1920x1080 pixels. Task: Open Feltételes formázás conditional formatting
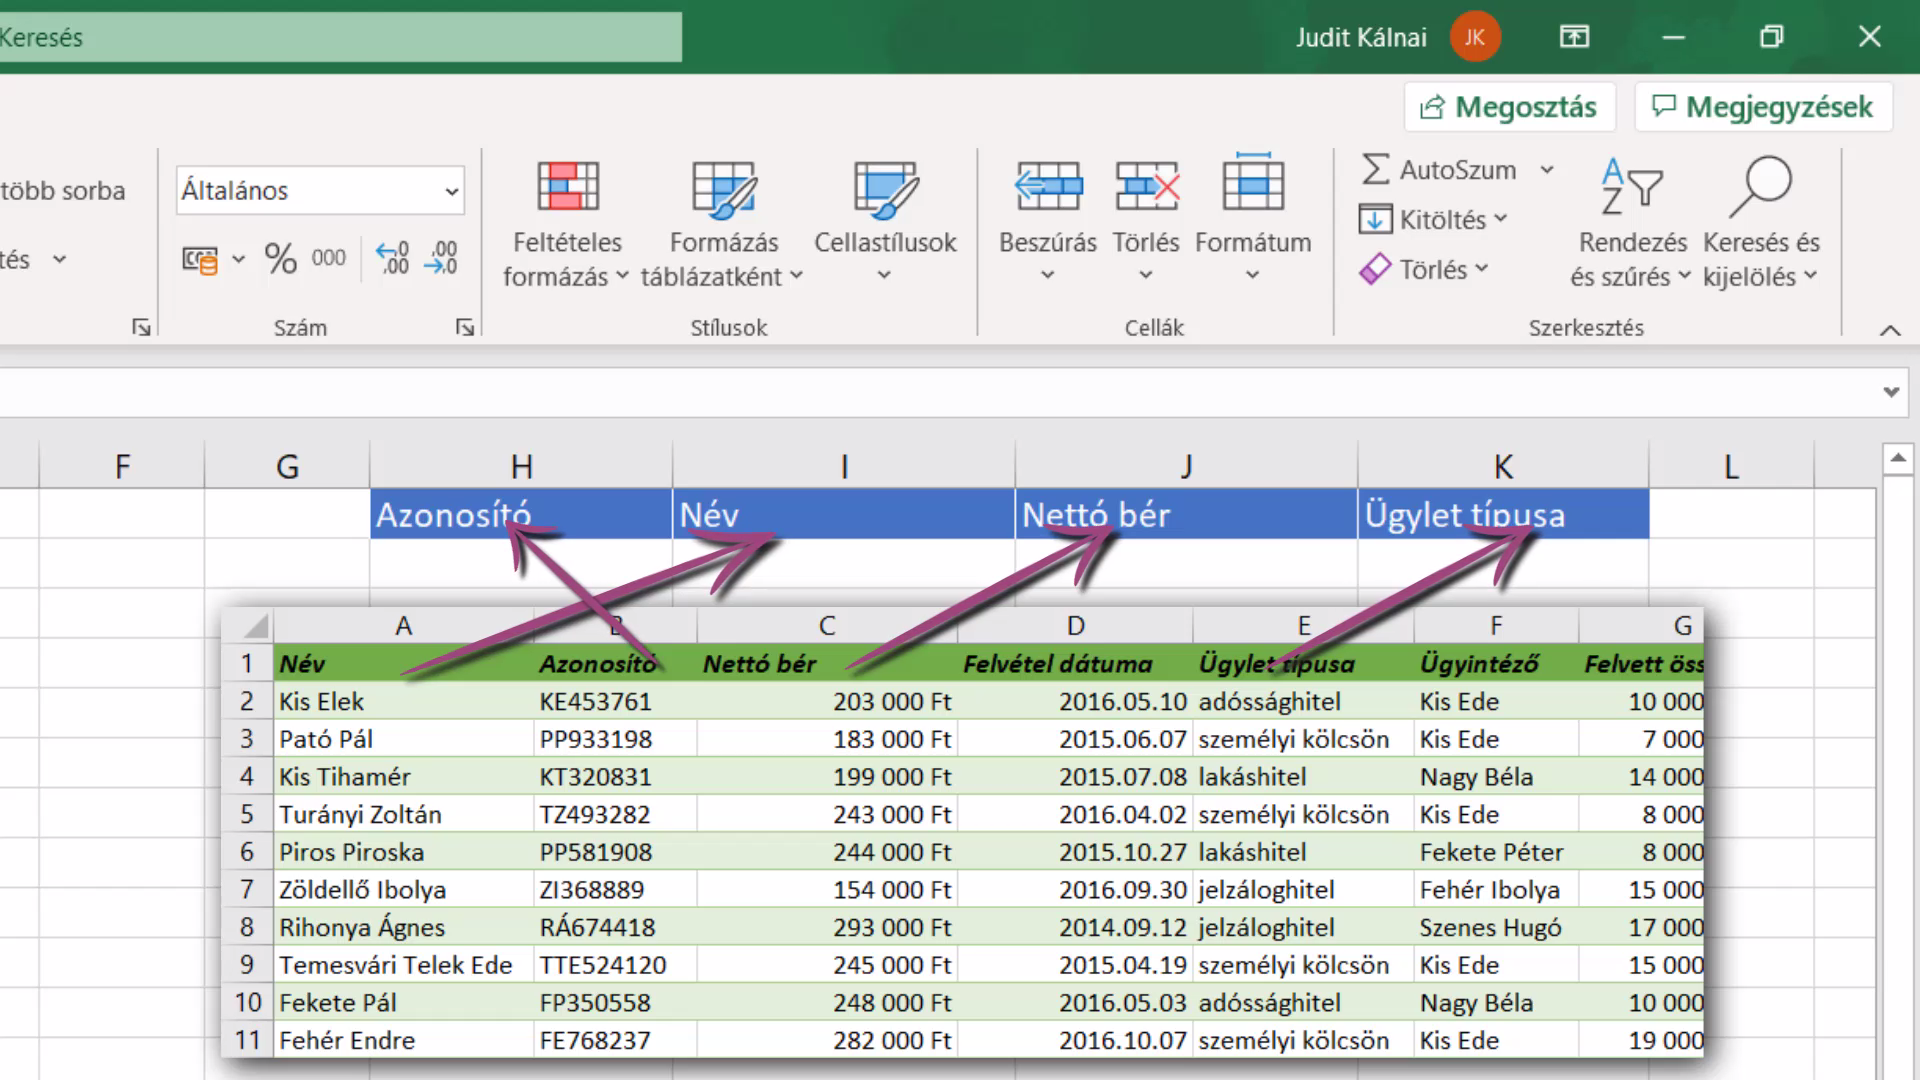(x=567, y=222)
